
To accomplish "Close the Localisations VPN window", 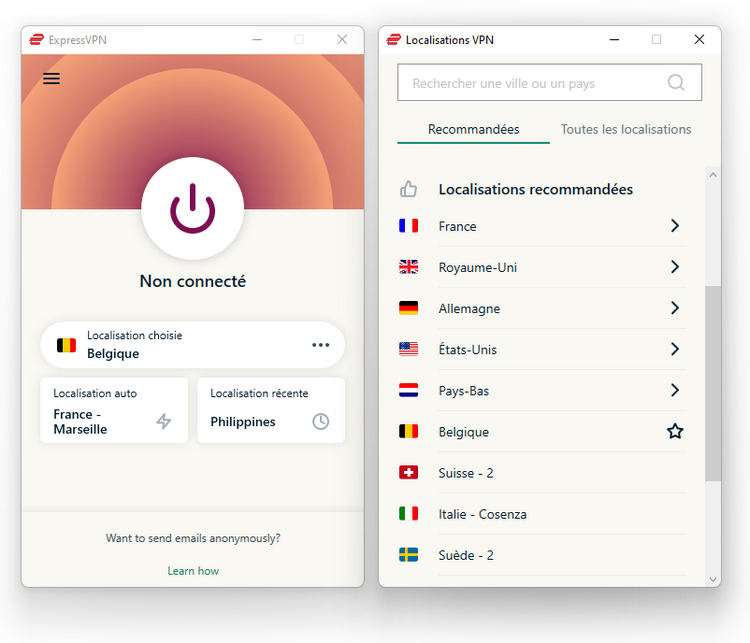I will [x=699, y=40].
